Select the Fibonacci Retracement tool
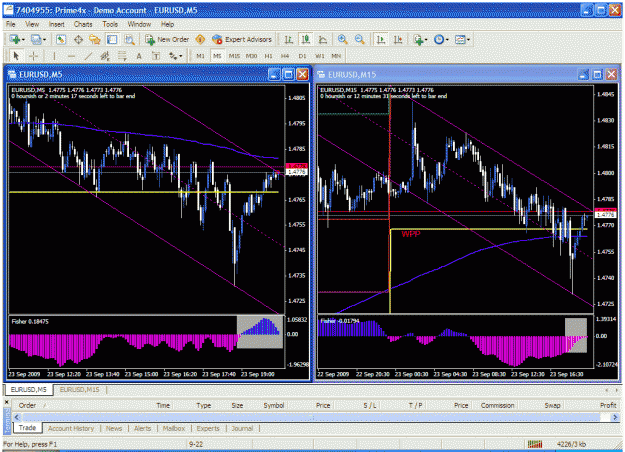Image resolution: width=625 pixels, height=452 pixels. [x=122, y=56]
